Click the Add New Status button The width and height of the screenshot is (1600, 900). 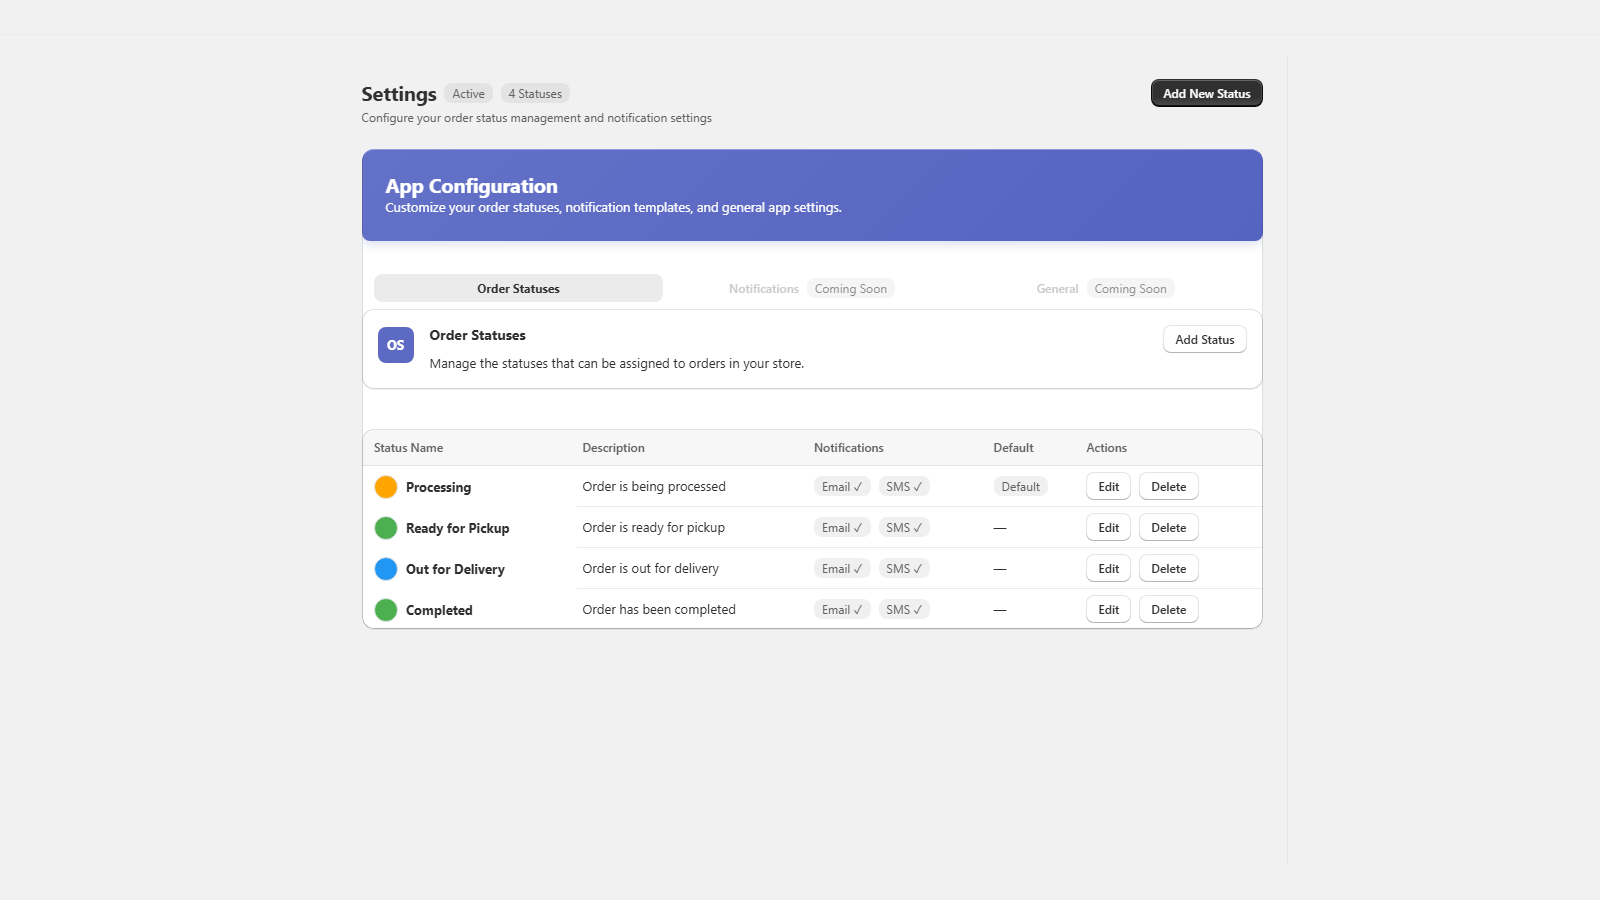[x=1206, y=93]
